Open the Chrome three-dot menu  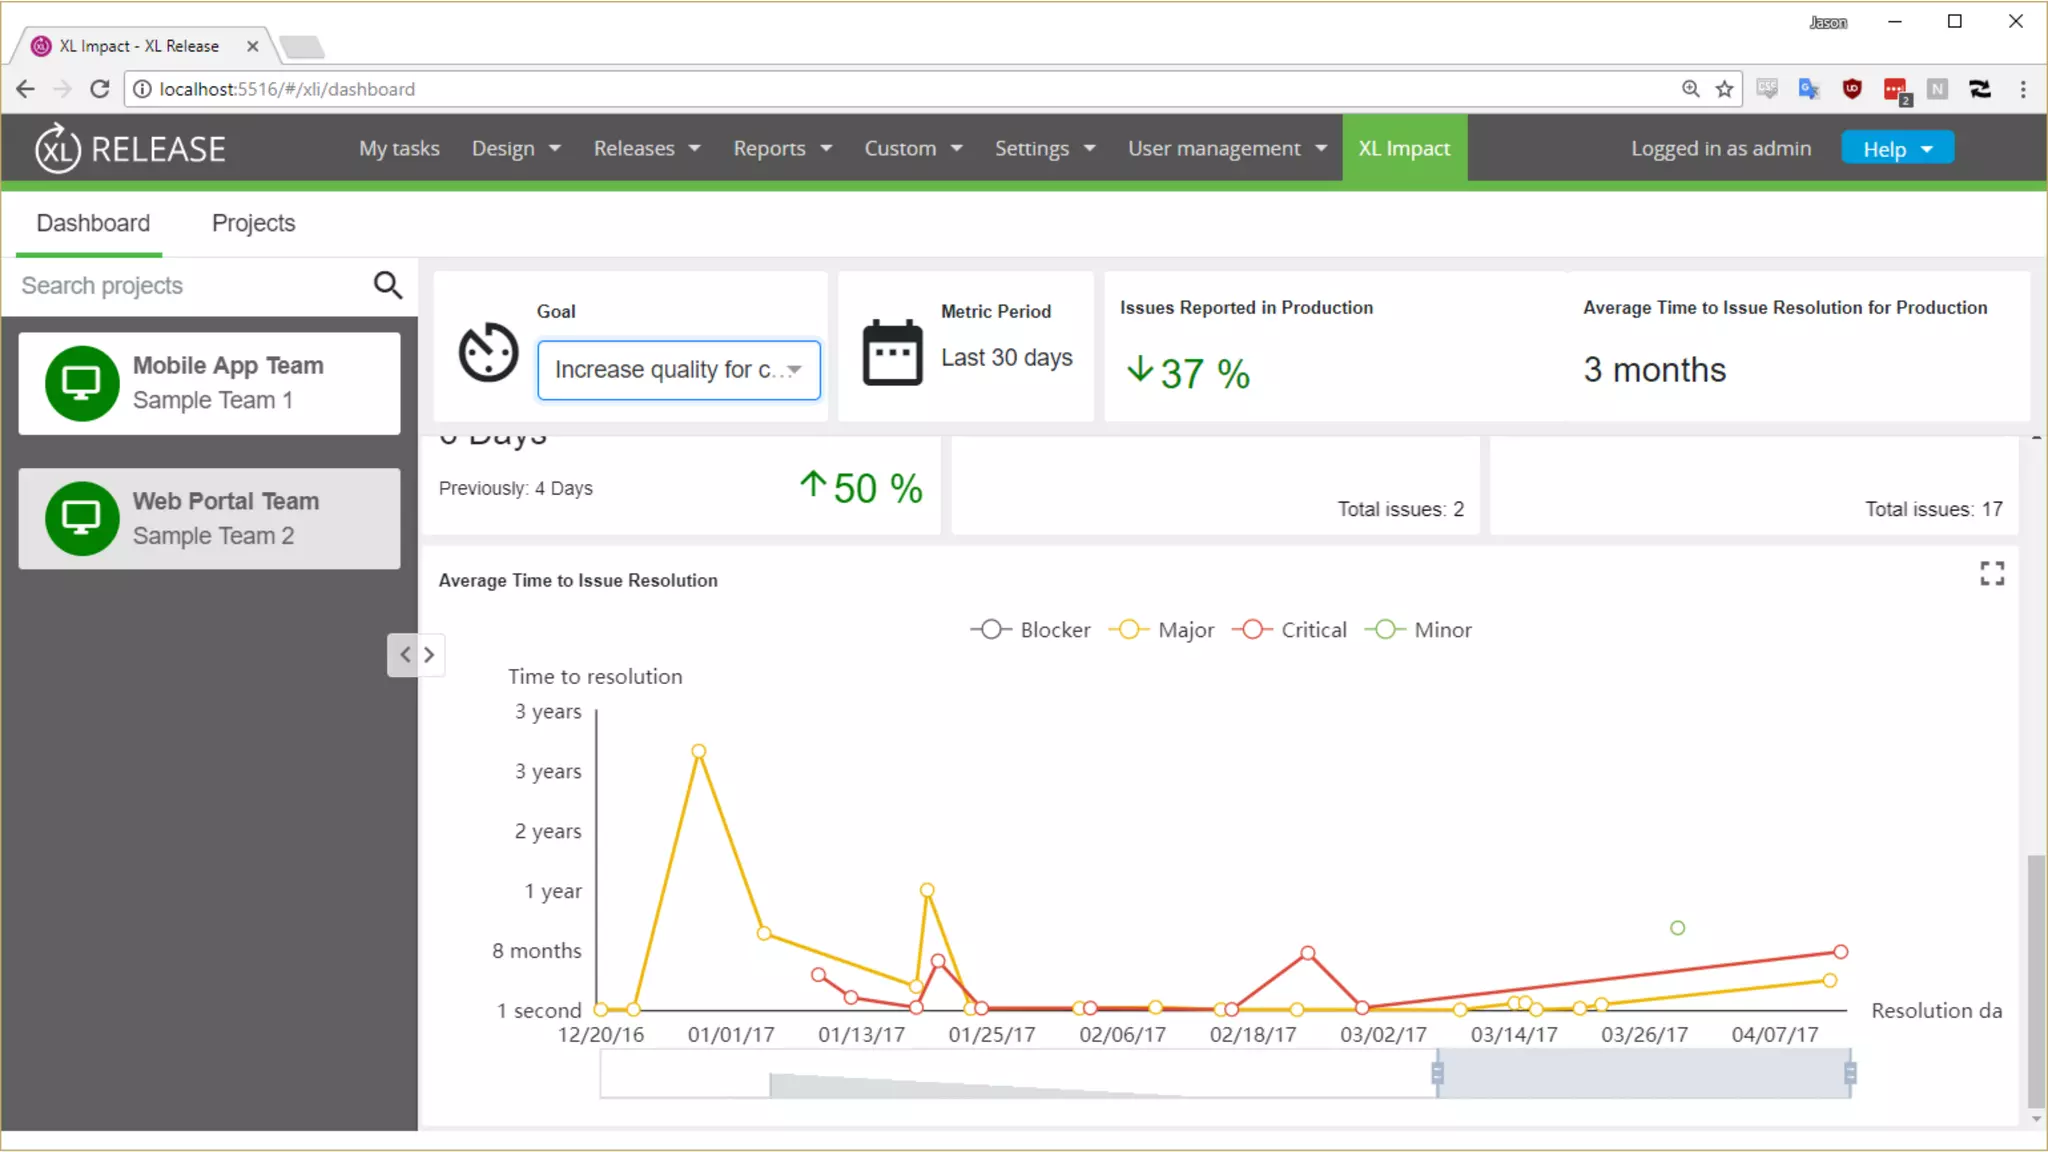point(2023,89)
